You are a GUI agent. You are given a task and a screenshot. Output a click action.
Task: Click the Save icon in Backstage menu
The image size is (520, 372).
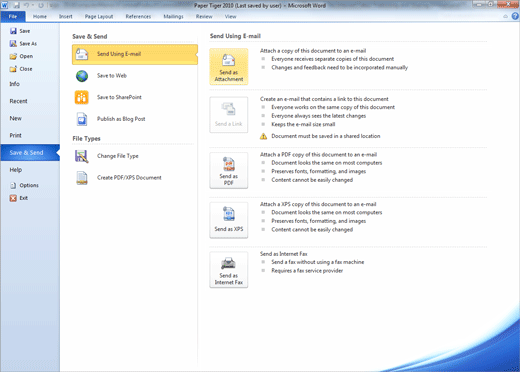pyautogui.click(x=13, y=31)
